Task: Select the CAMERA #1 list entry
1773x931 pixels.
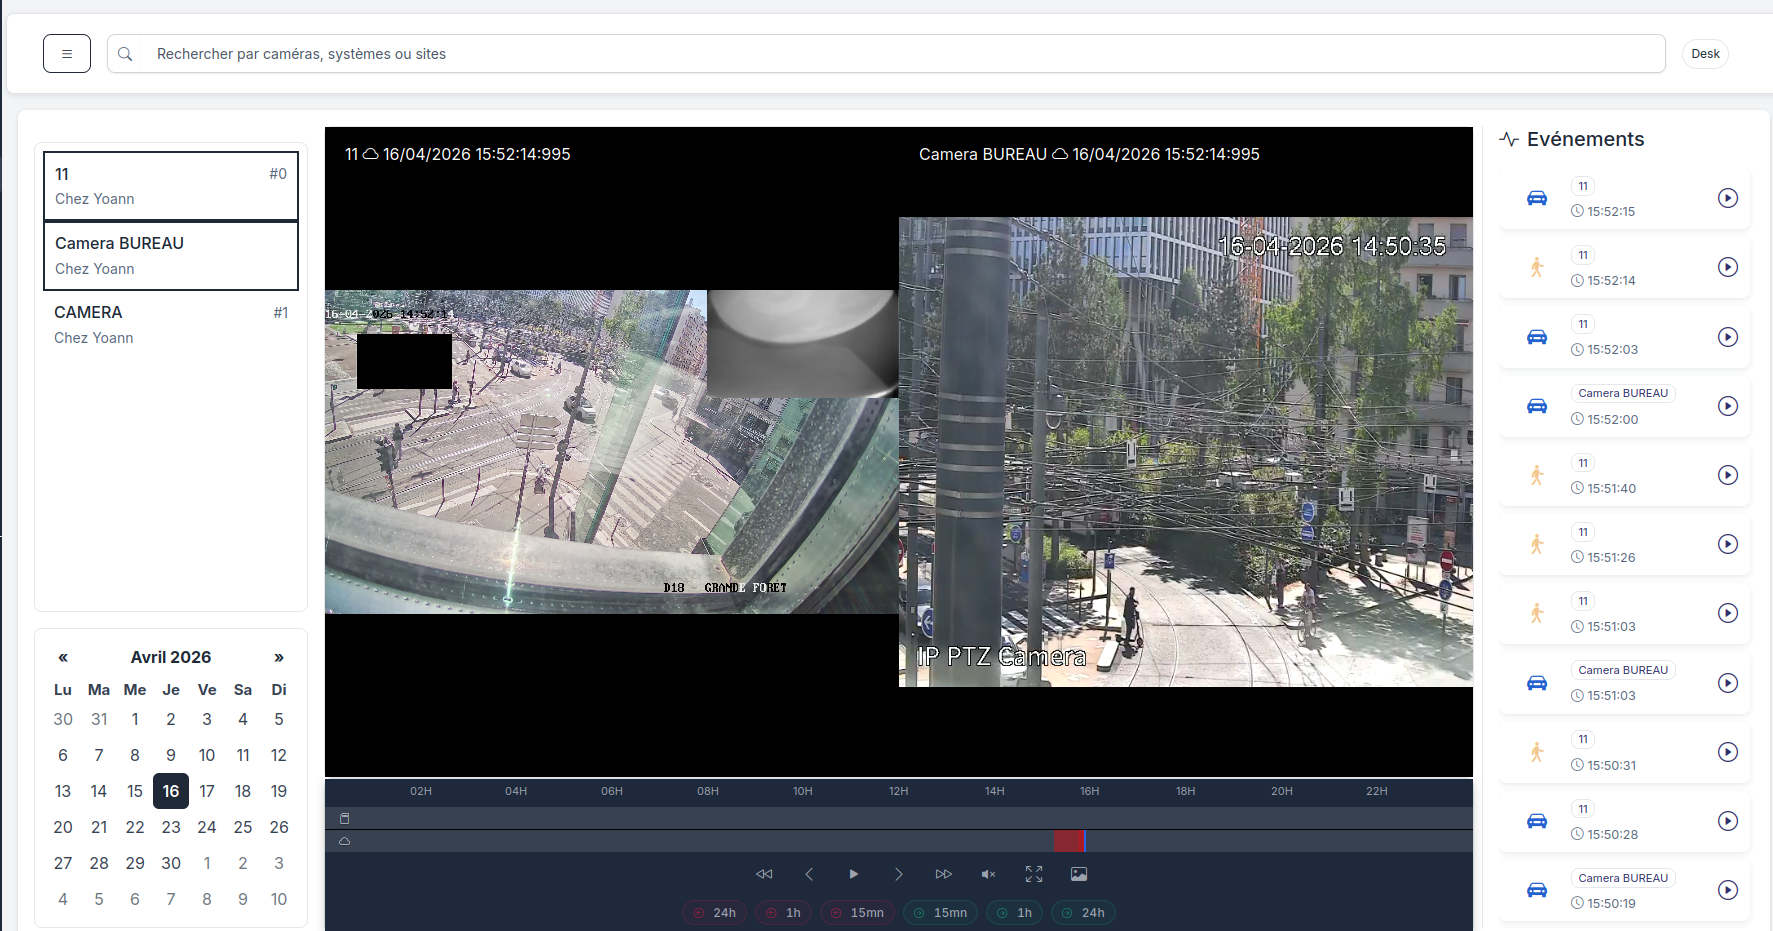Action: [171, 325]
